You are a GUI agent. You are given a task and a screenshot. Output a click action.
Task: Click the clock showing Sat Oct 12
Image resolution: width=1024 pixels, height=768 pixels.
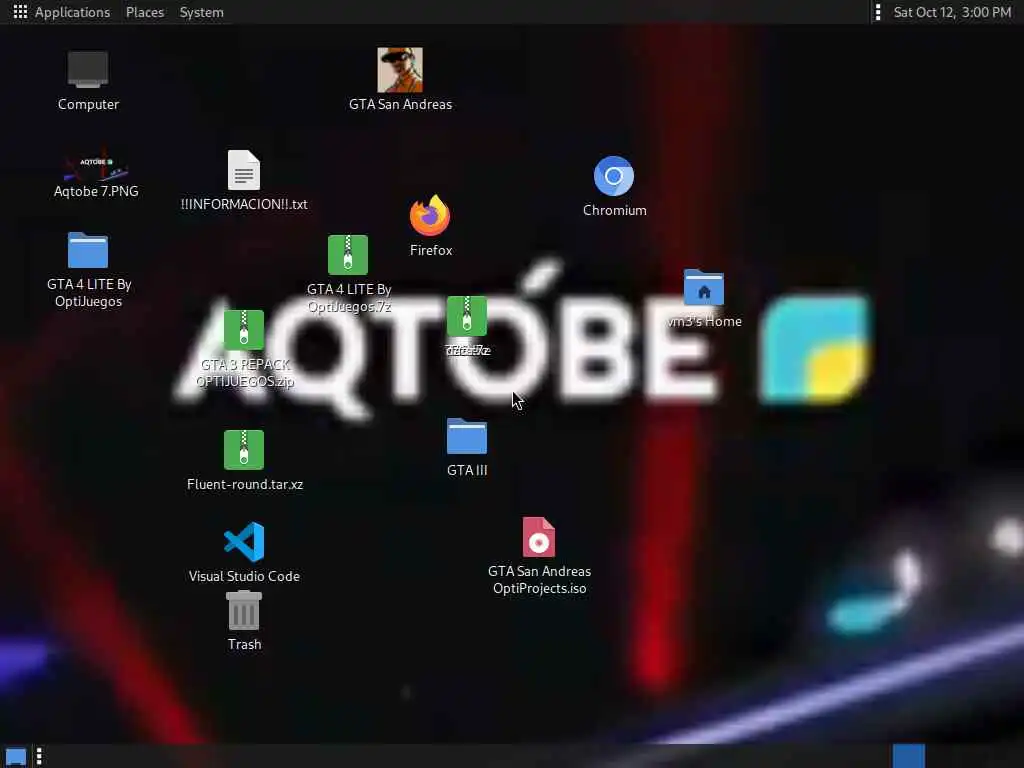952,12
